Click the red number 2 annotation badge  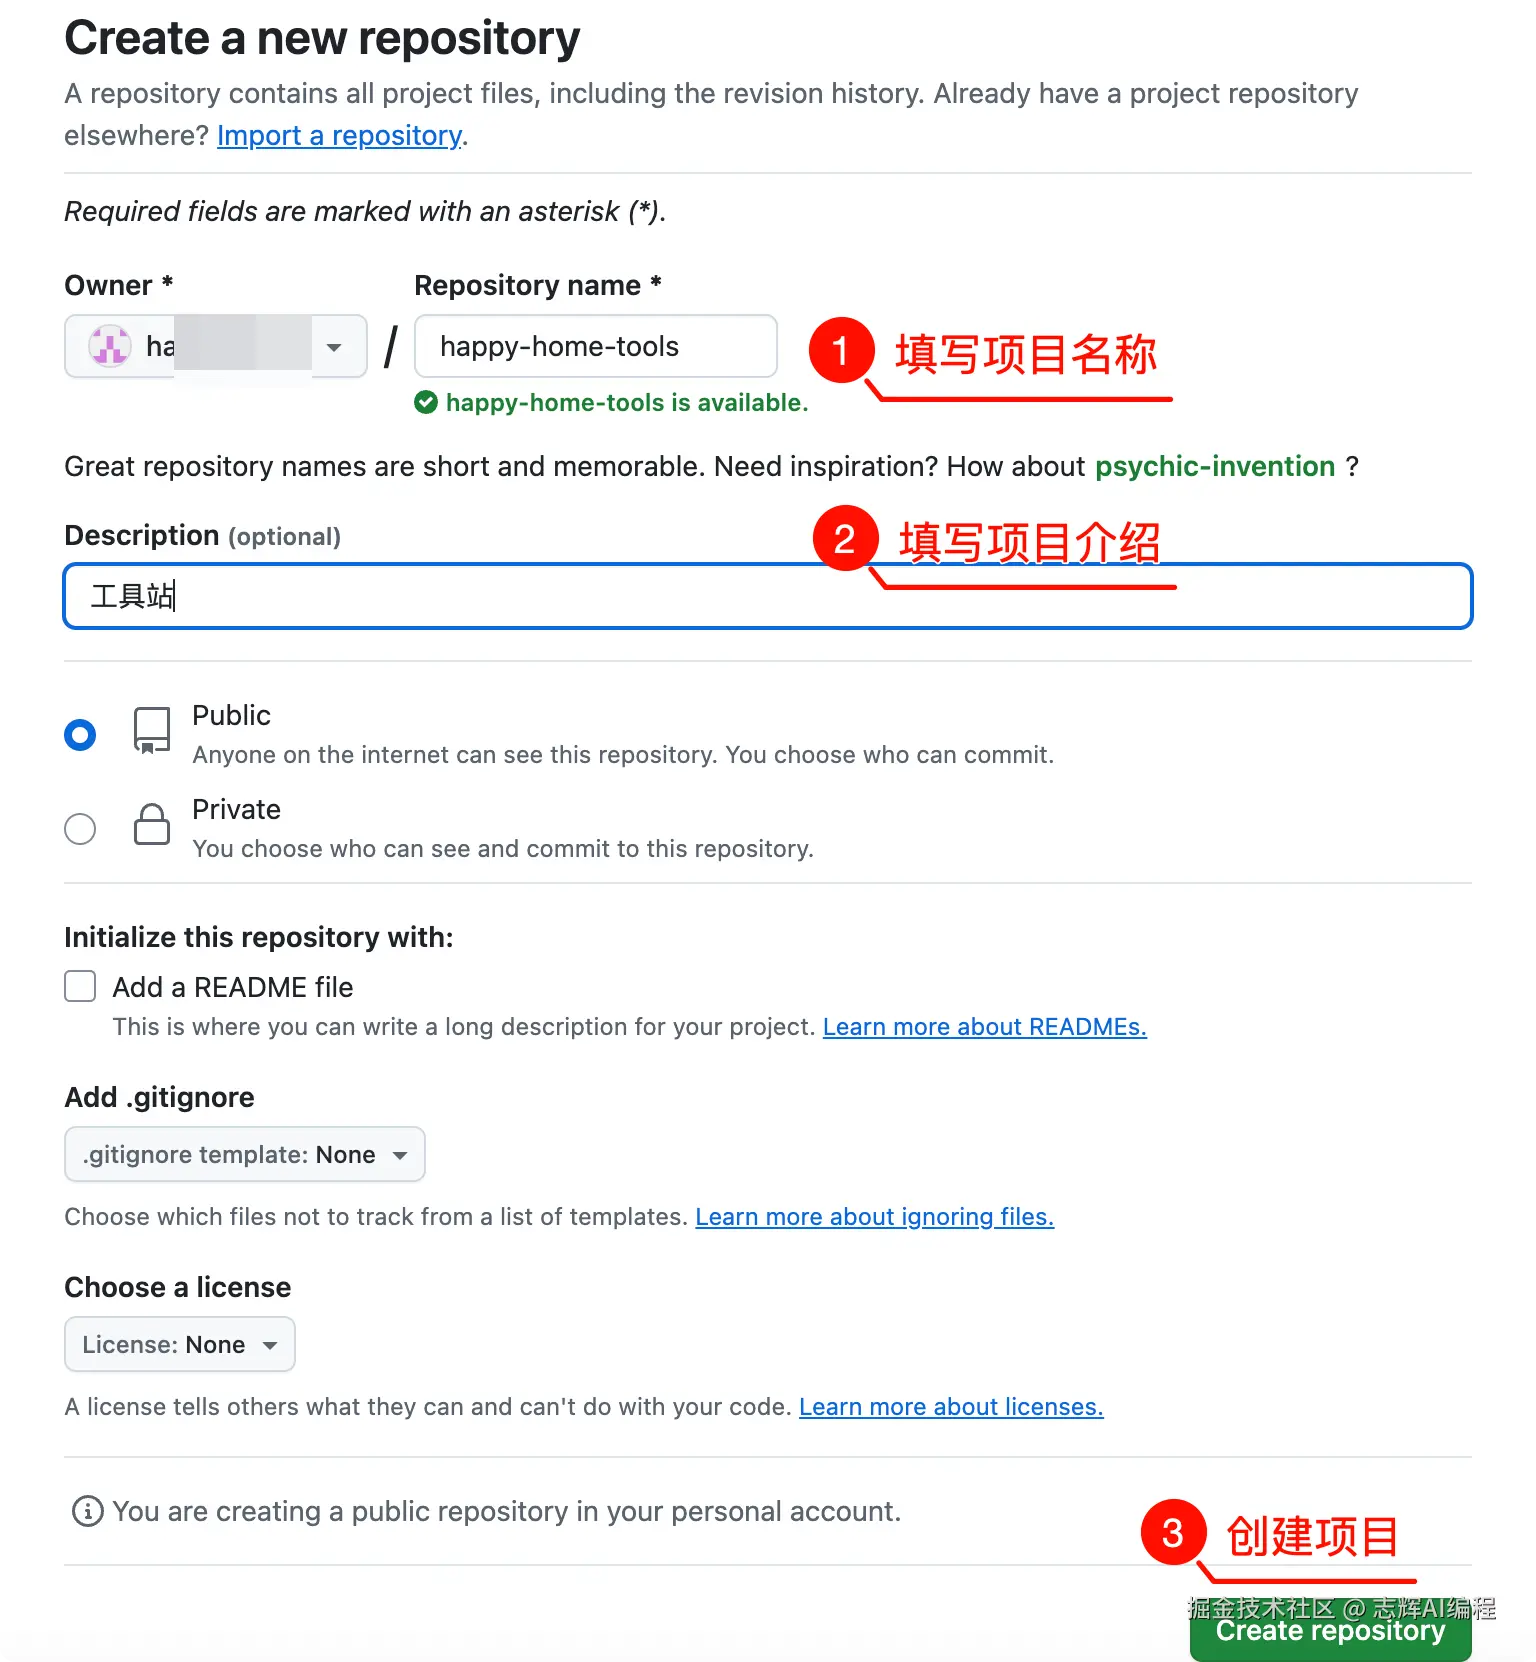(x=845, y=538)
